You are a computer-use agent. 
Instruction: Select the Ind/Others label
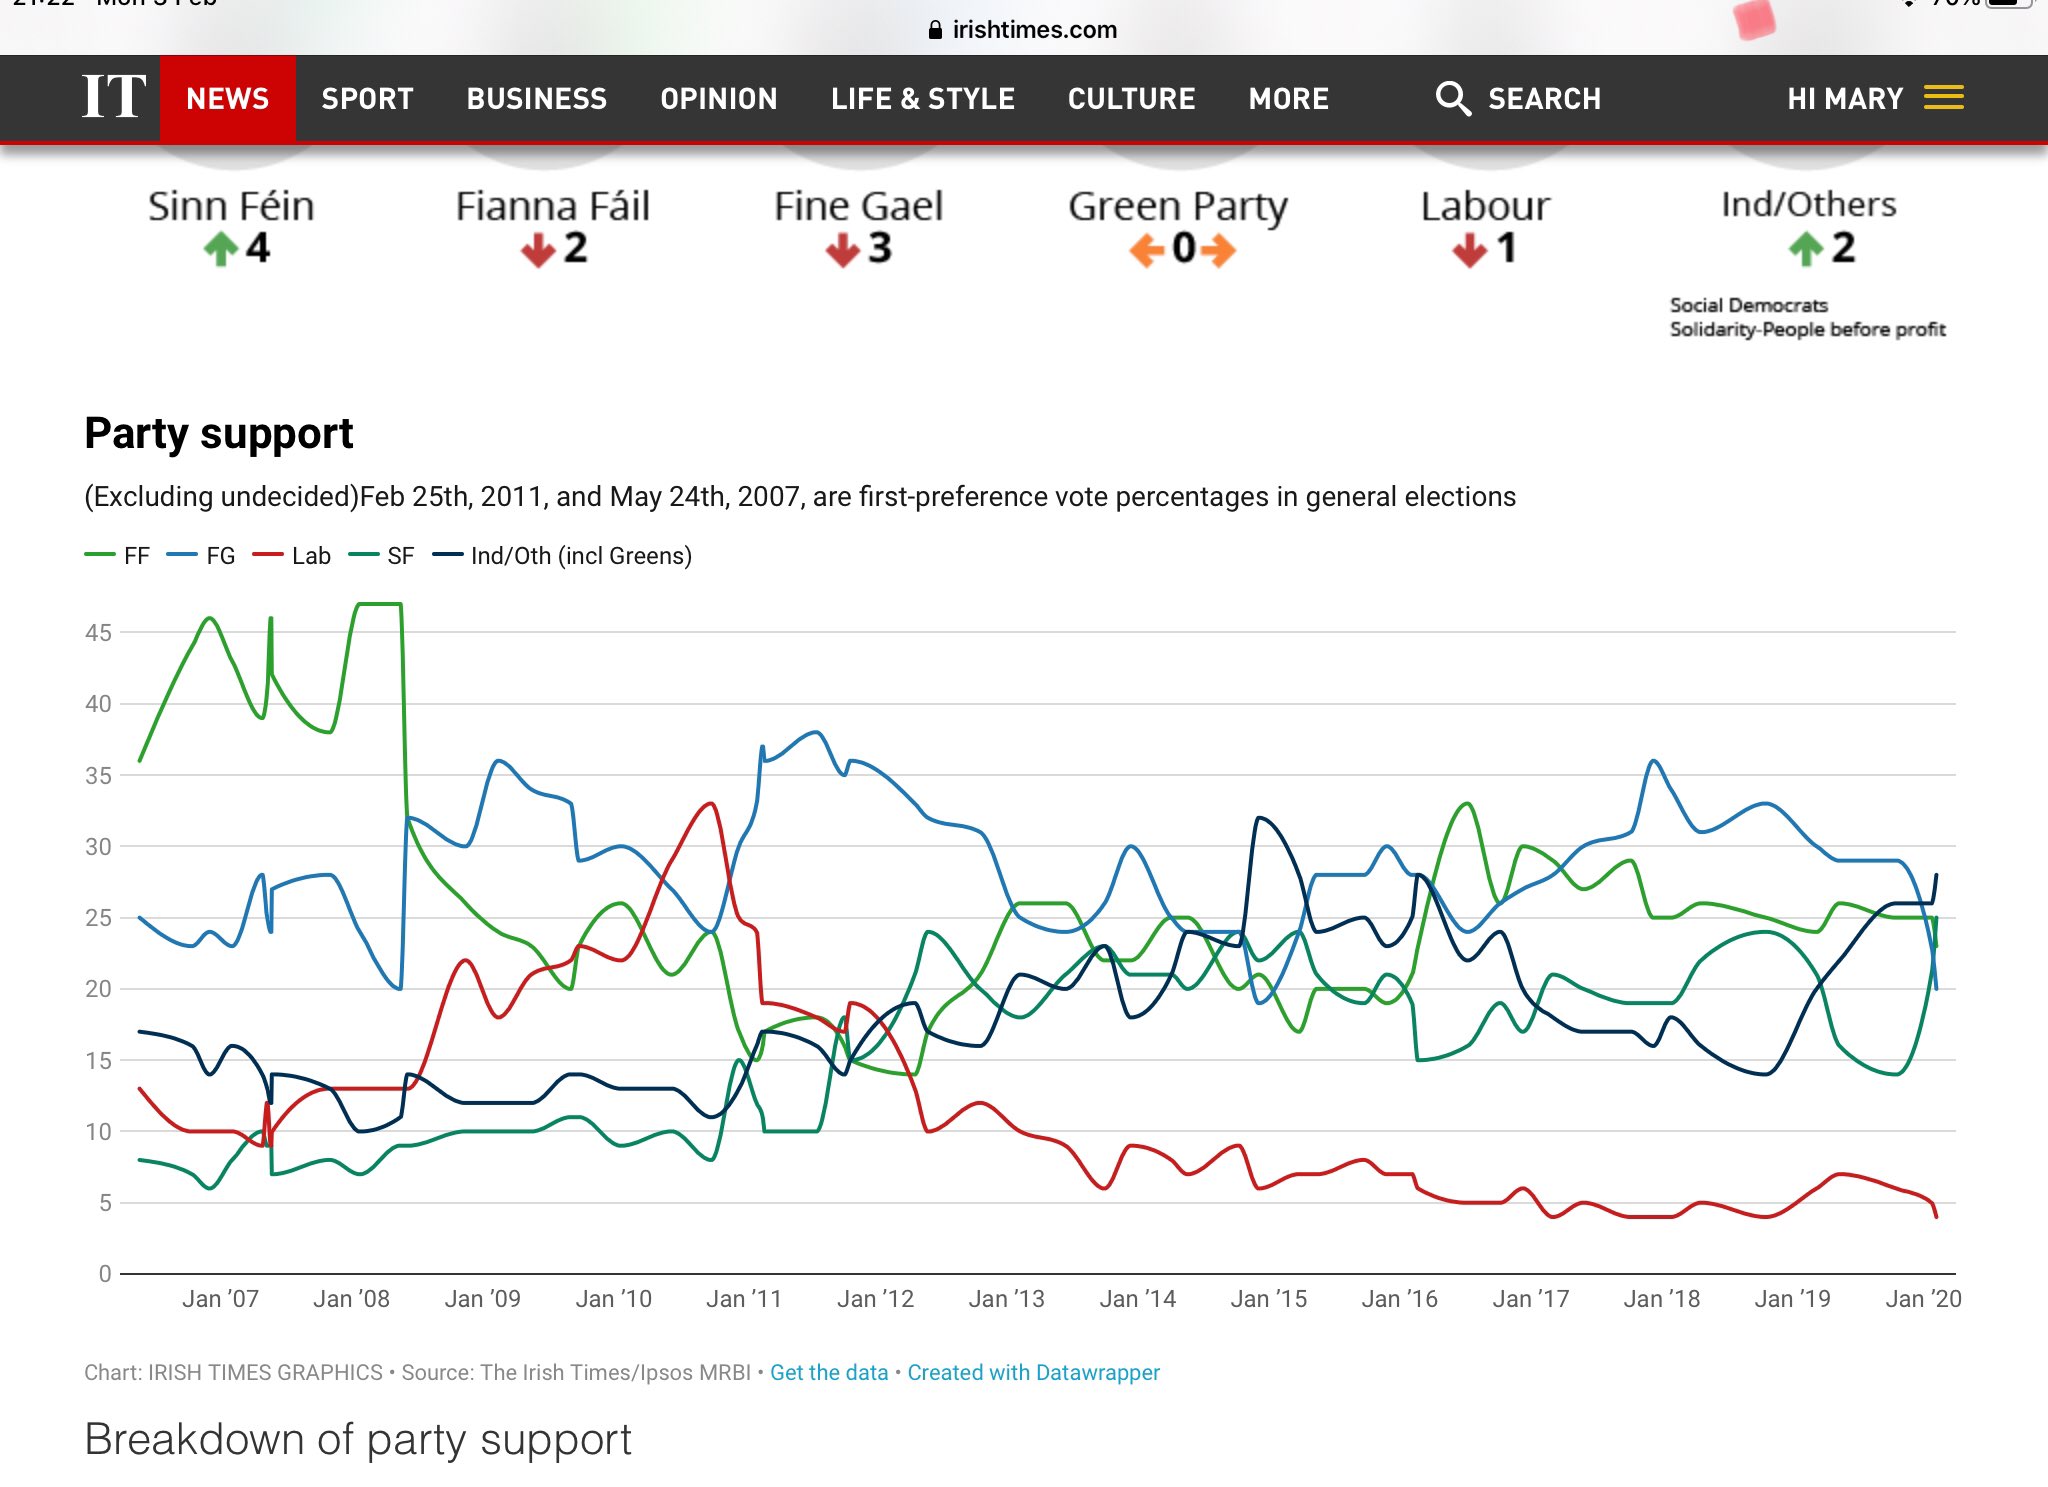coord(1808,204)
